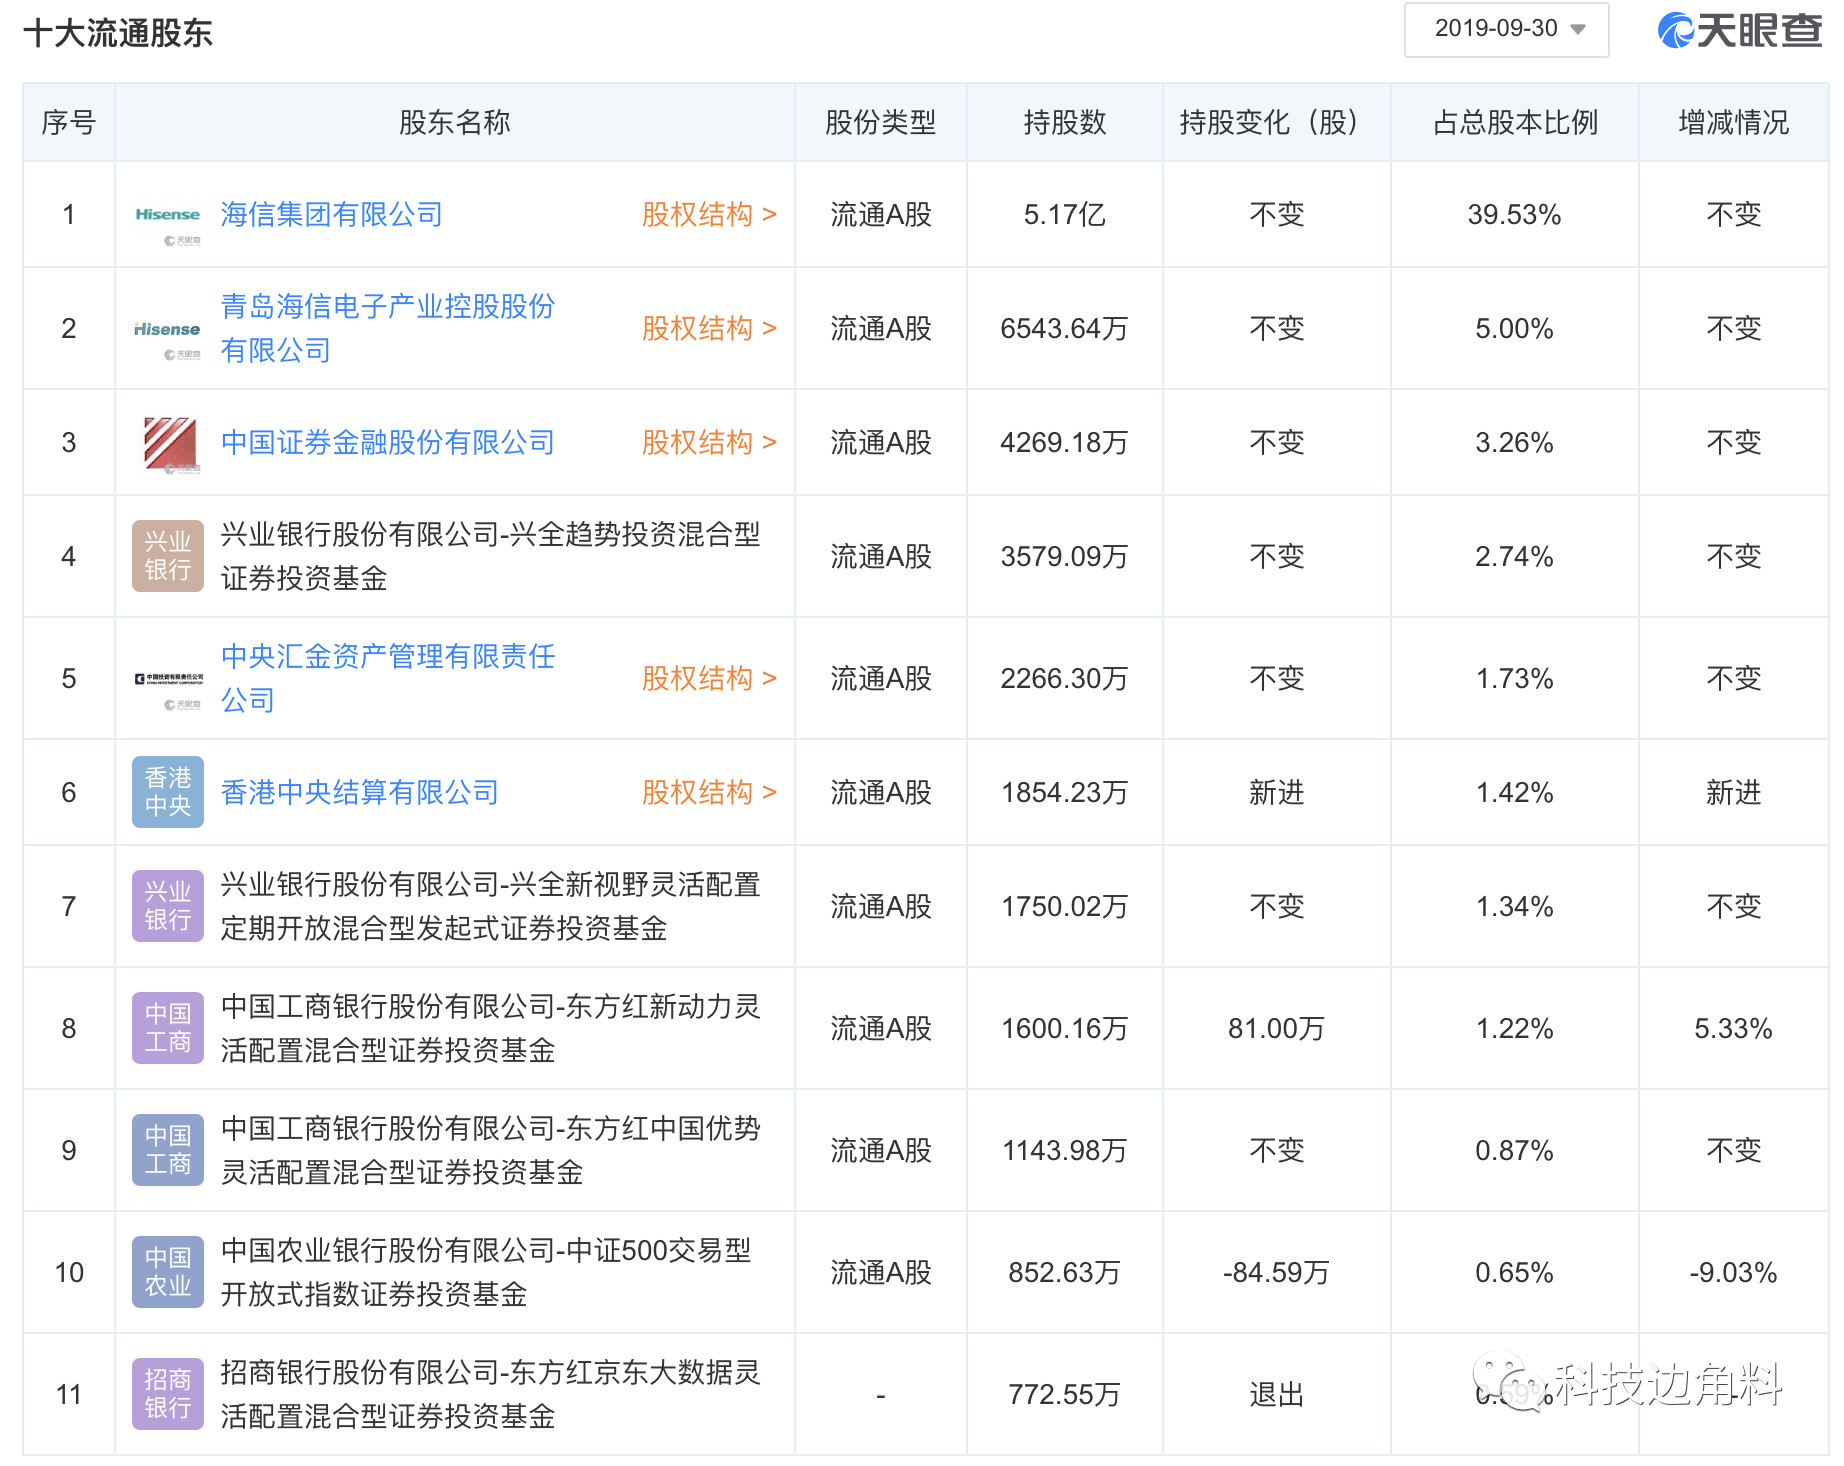This screenshot has height=1466, width=1844.
Task: Click the 占总股本比例 column header
Action: (1515, 123)
